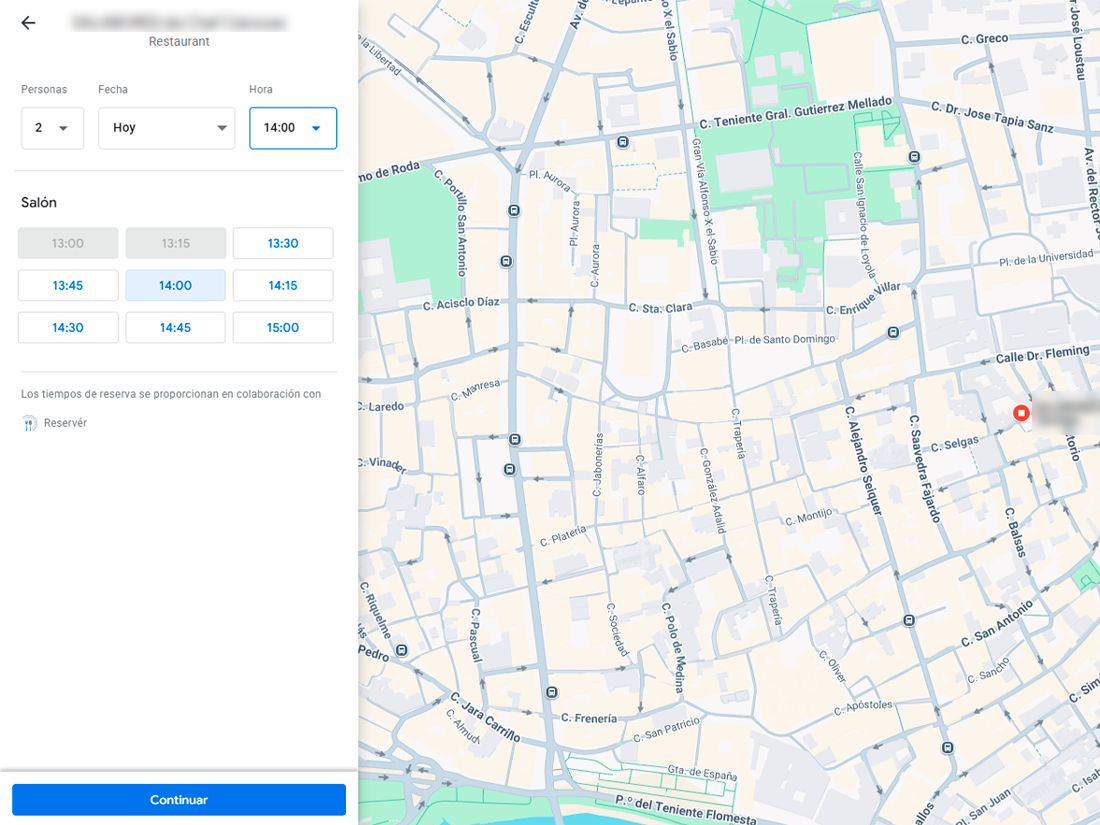Click the Continuar button

(x=179, y=800)
